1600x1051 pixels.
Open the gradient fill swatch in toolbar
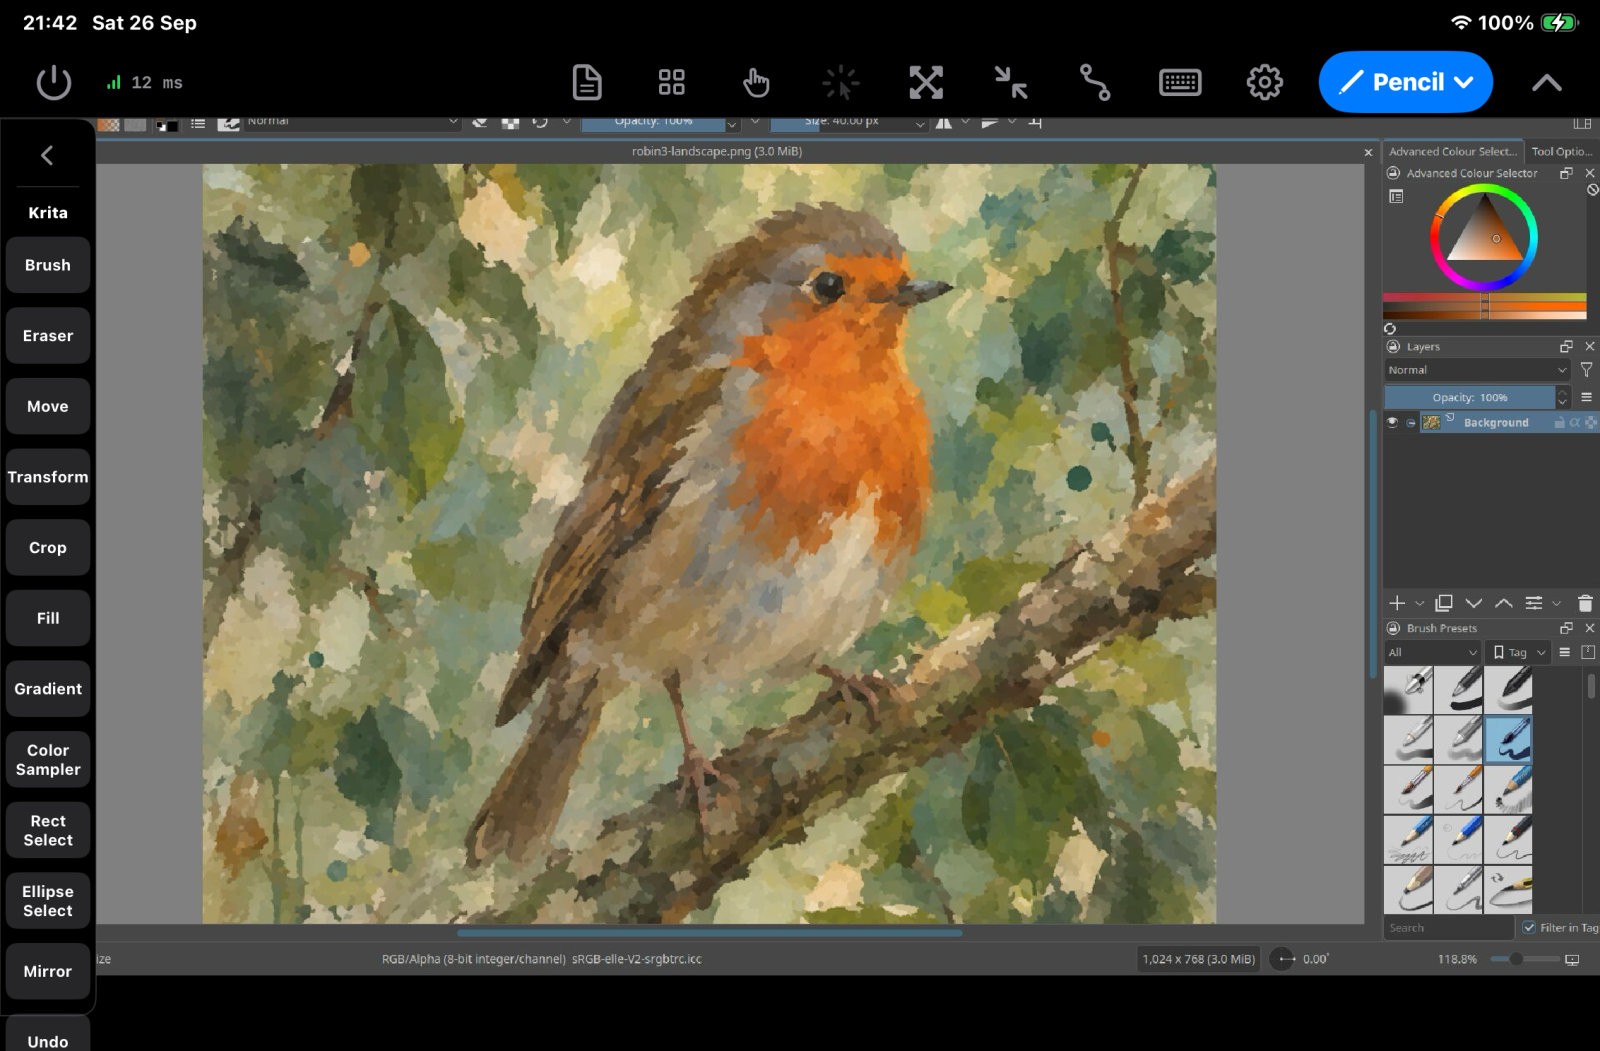[x=108, y=124]
